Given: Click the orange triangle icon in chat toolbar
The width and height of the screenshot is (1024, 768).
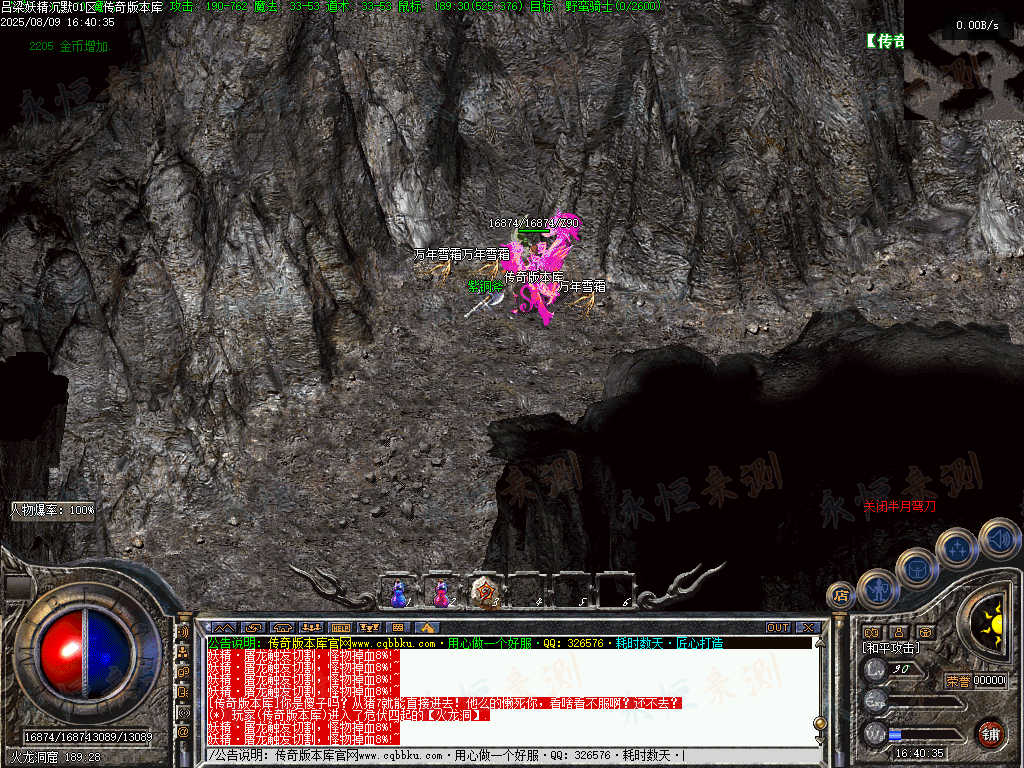Looking at the screenshot, I should 427,628.
